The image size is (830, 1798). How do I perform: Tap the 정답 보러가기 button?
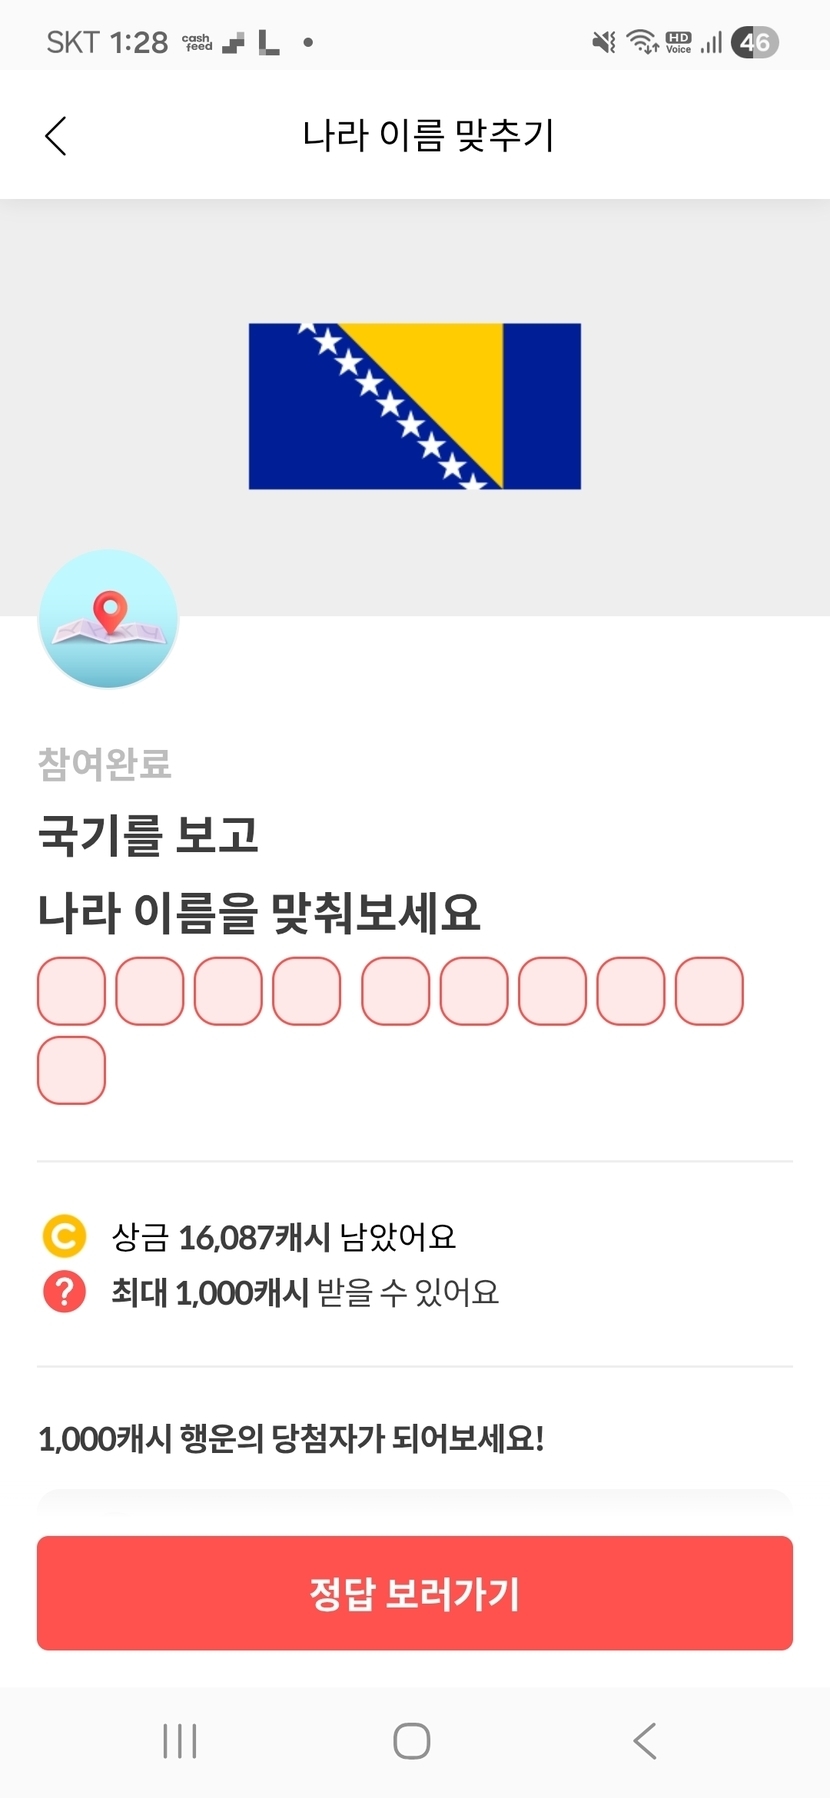click(415, 1593)
